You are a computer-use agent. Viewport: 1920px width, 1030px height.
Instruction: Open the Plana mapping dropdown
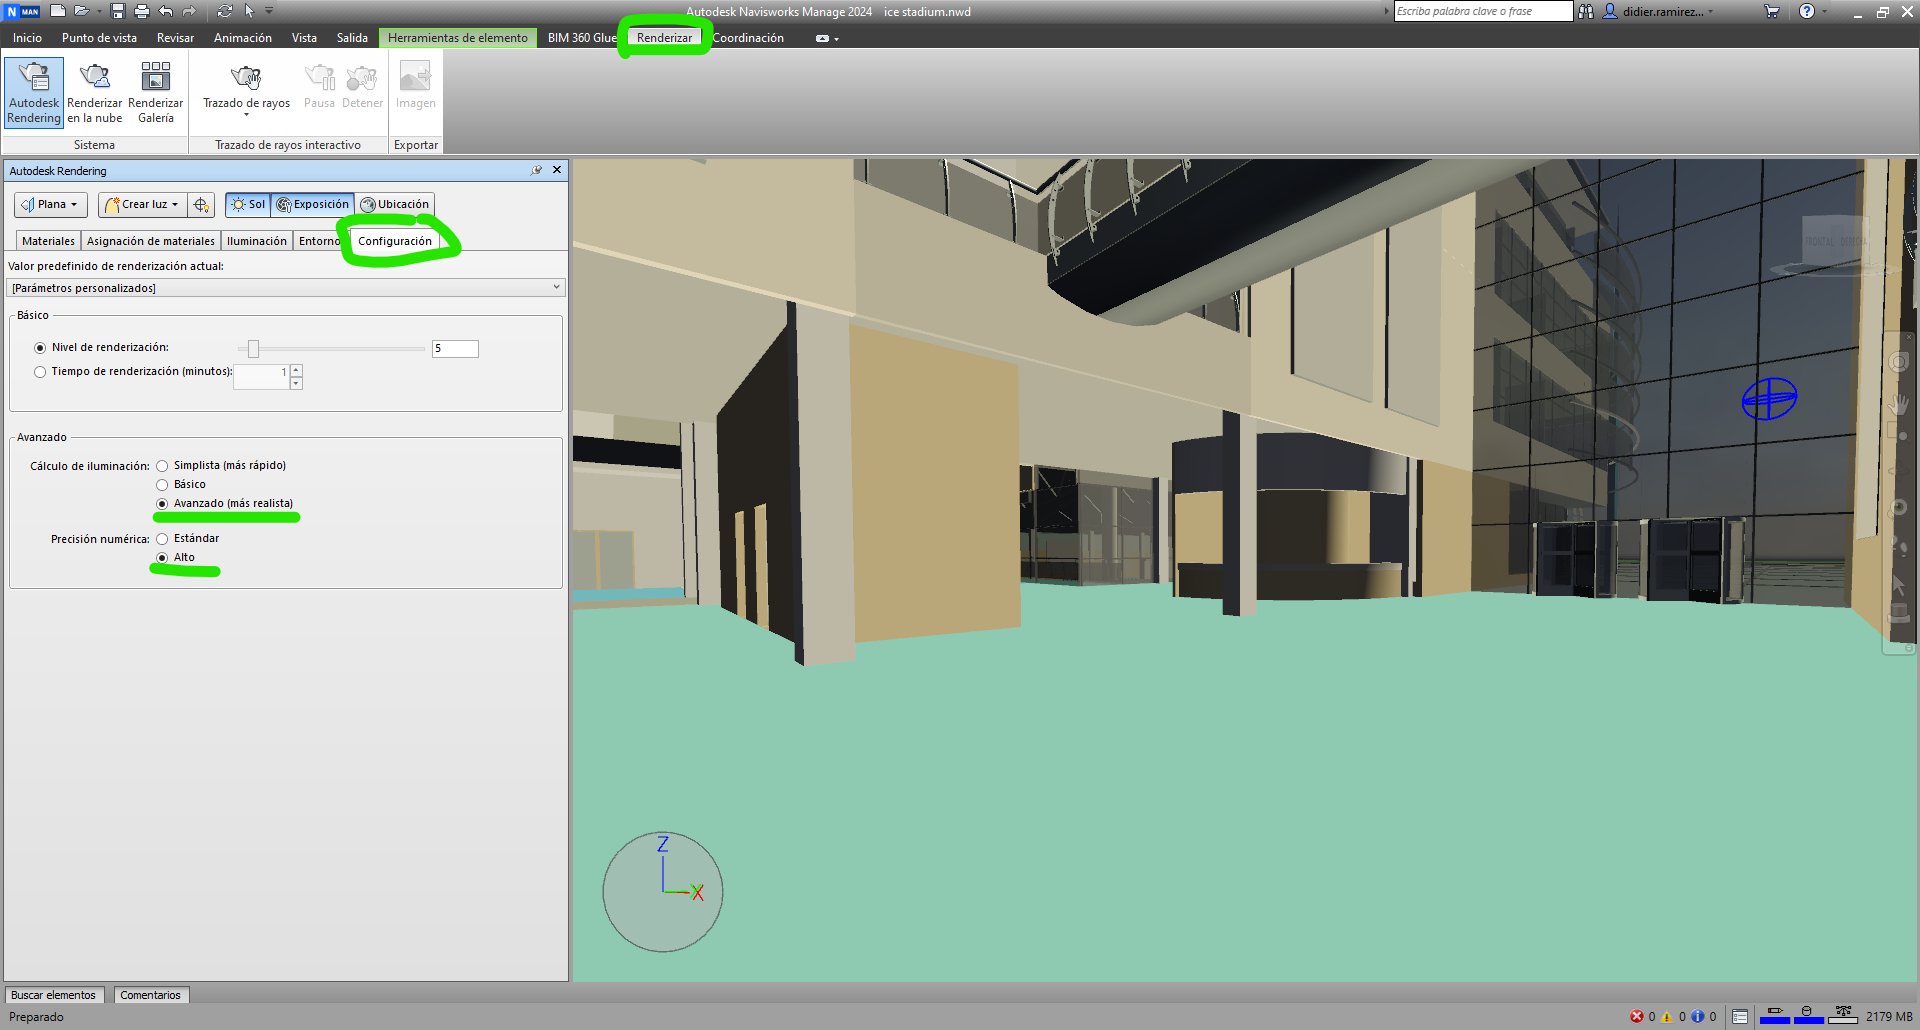pyautogui.click(x=51, y=204)
